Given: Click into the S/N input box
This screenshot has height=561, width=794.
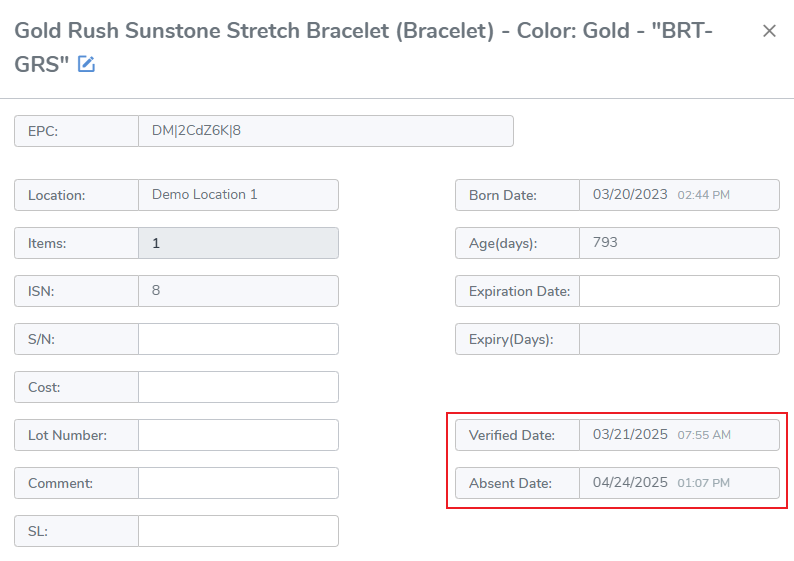Looking at the screenshot, I should click(238, 339).
